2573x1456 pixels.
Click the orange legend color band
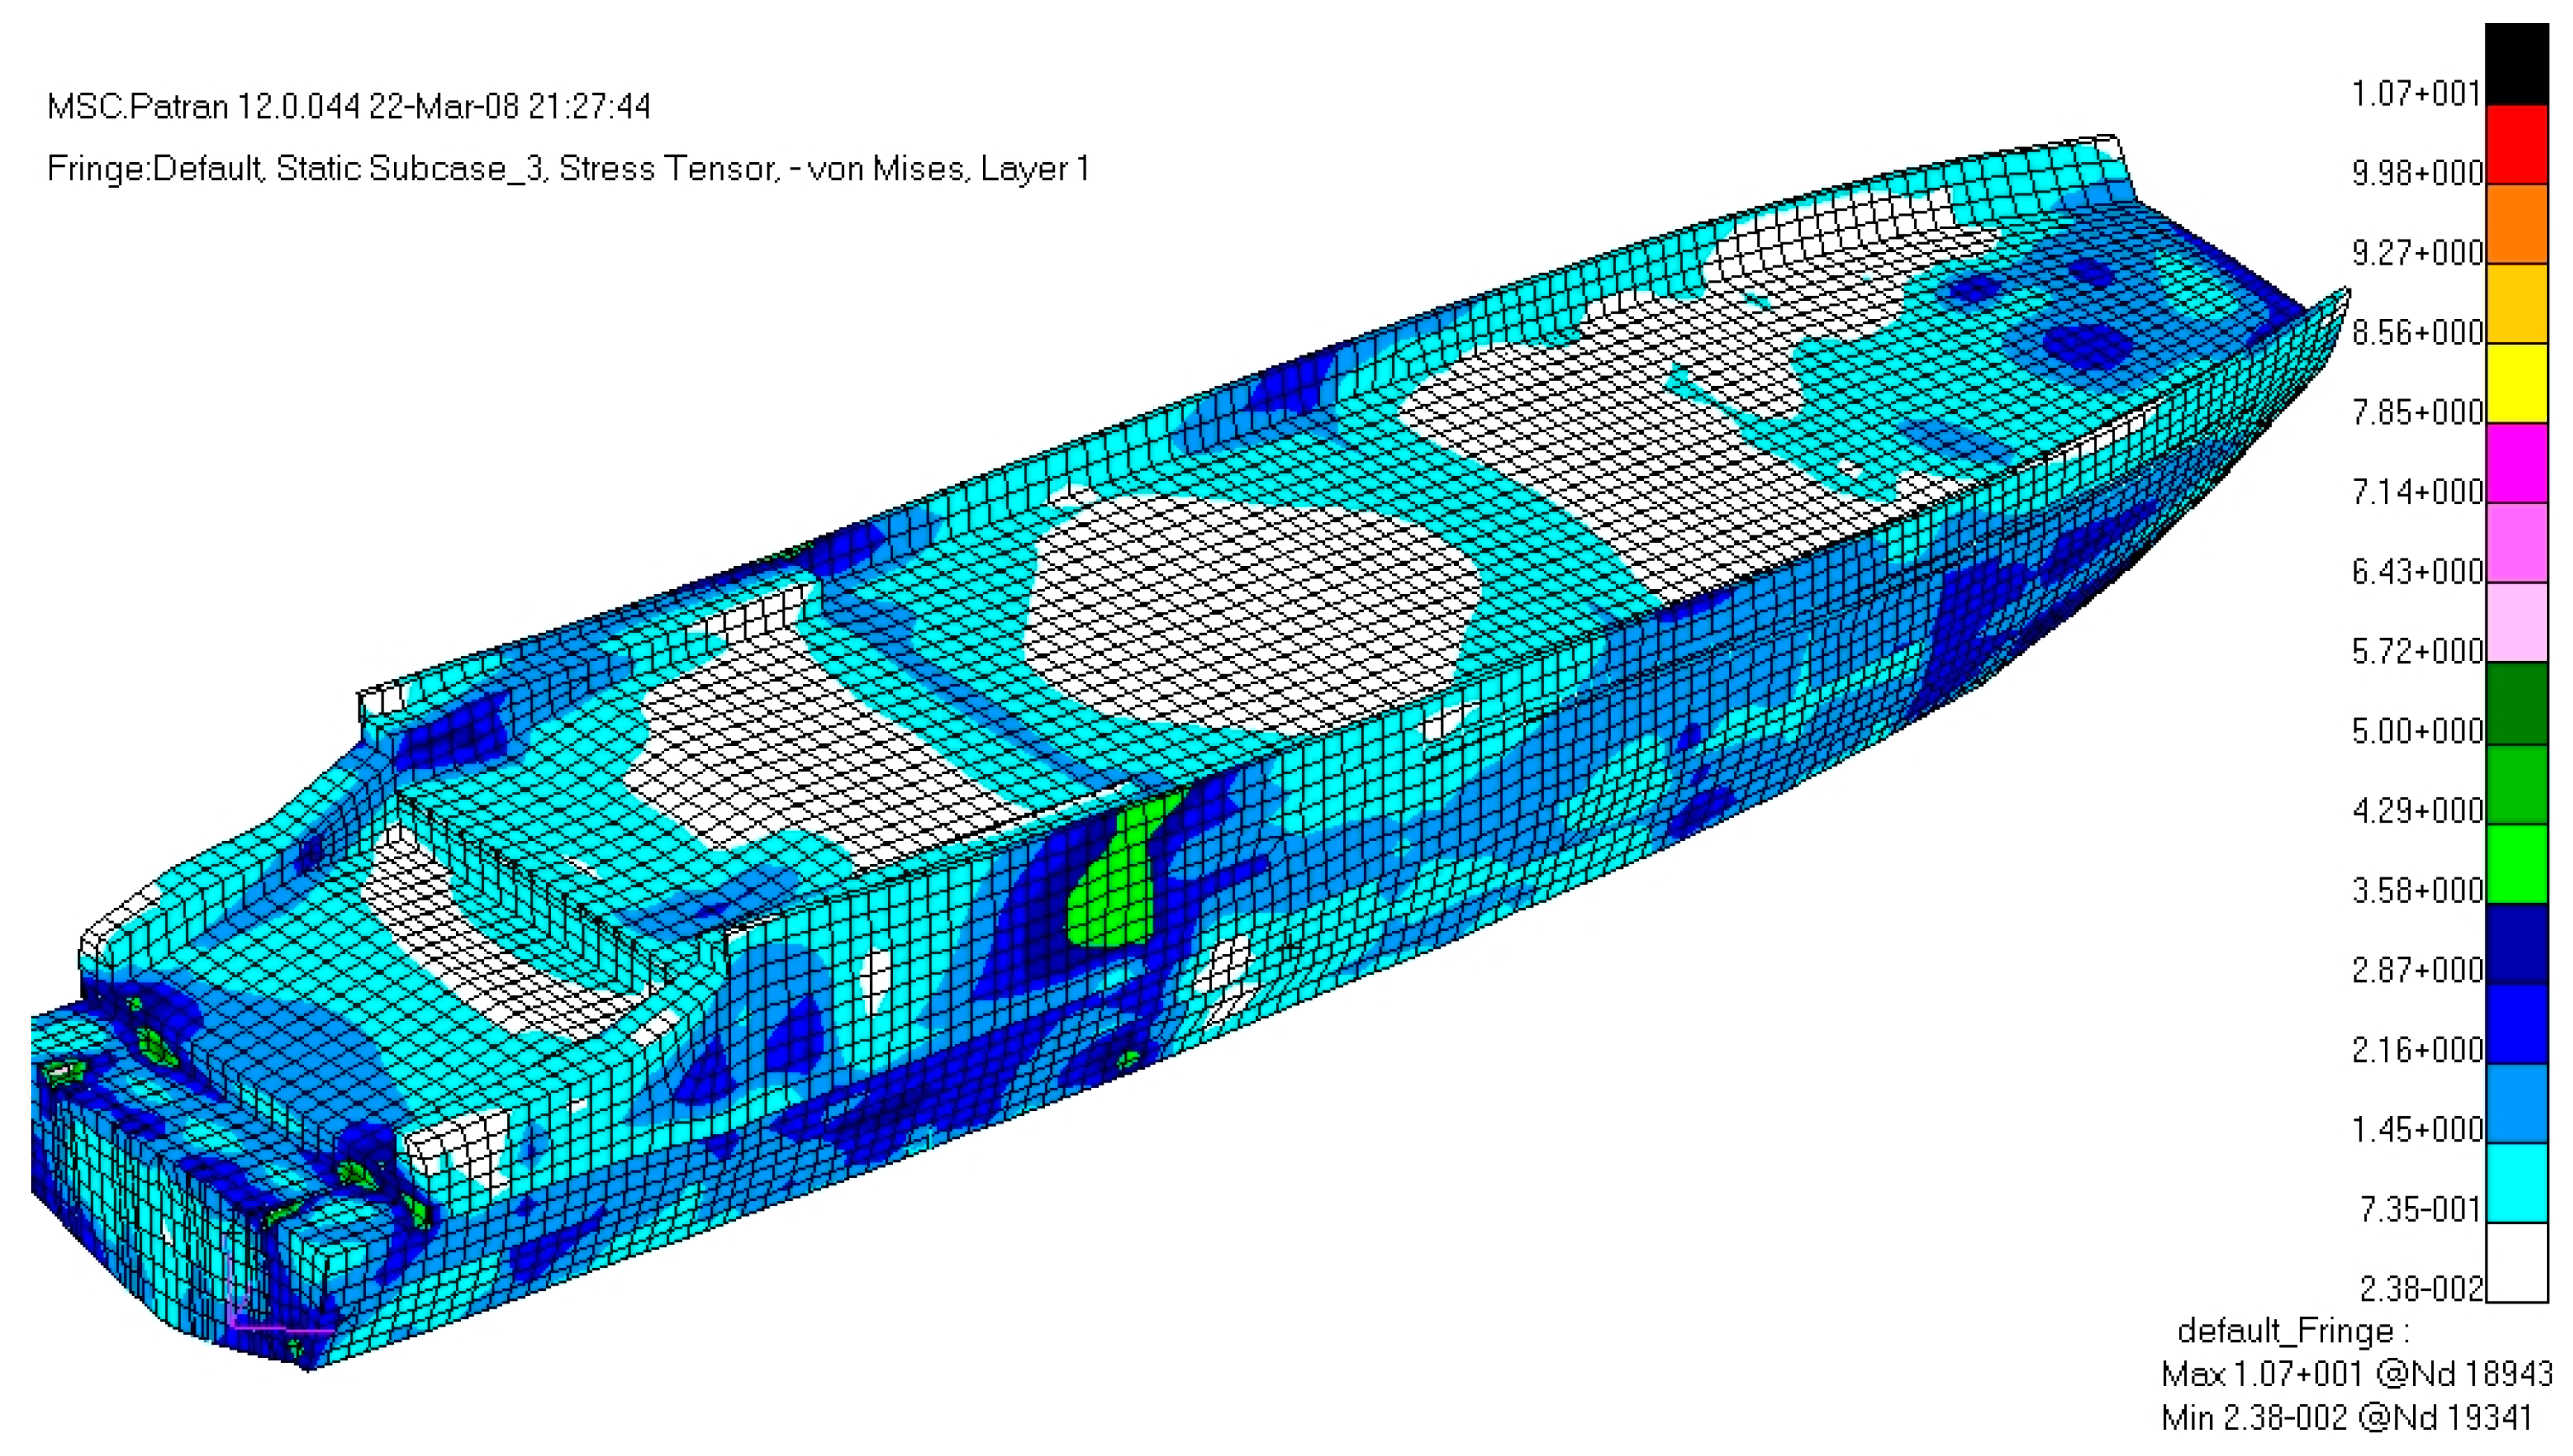(2516, 224)
